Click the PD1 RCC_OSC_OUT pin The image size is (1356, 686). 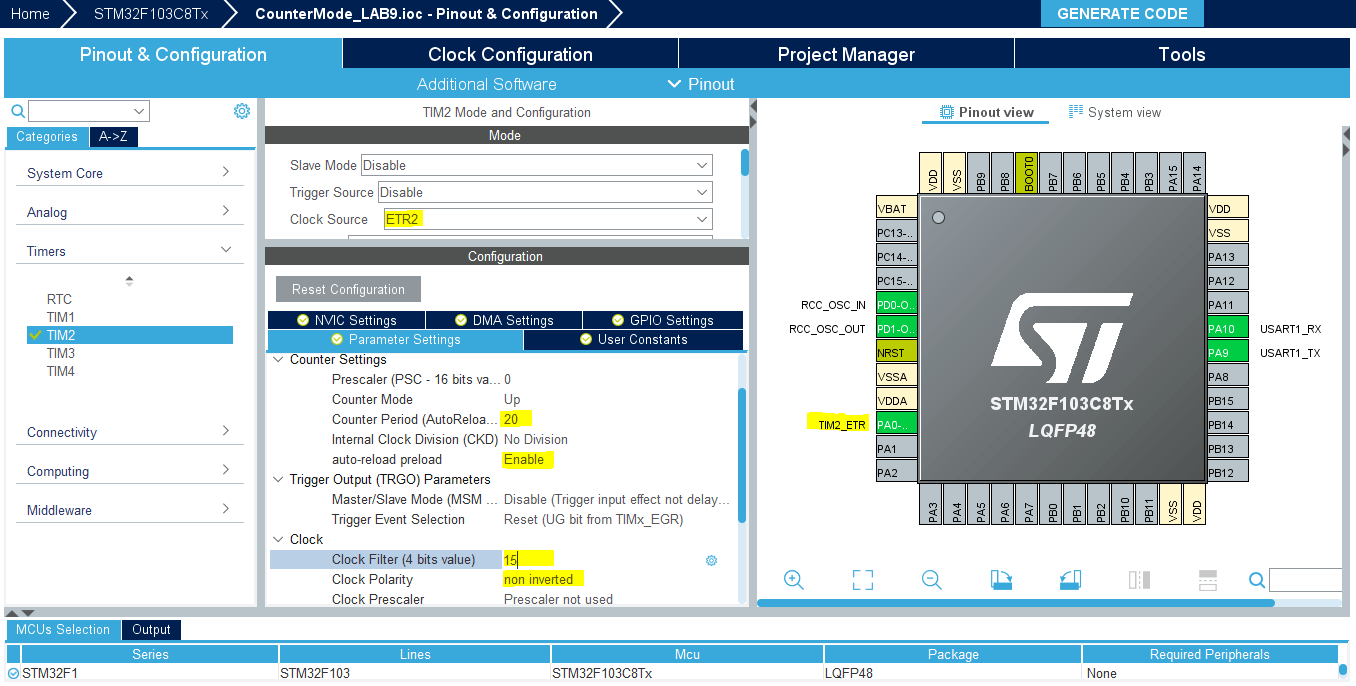(x=896, y=329)
